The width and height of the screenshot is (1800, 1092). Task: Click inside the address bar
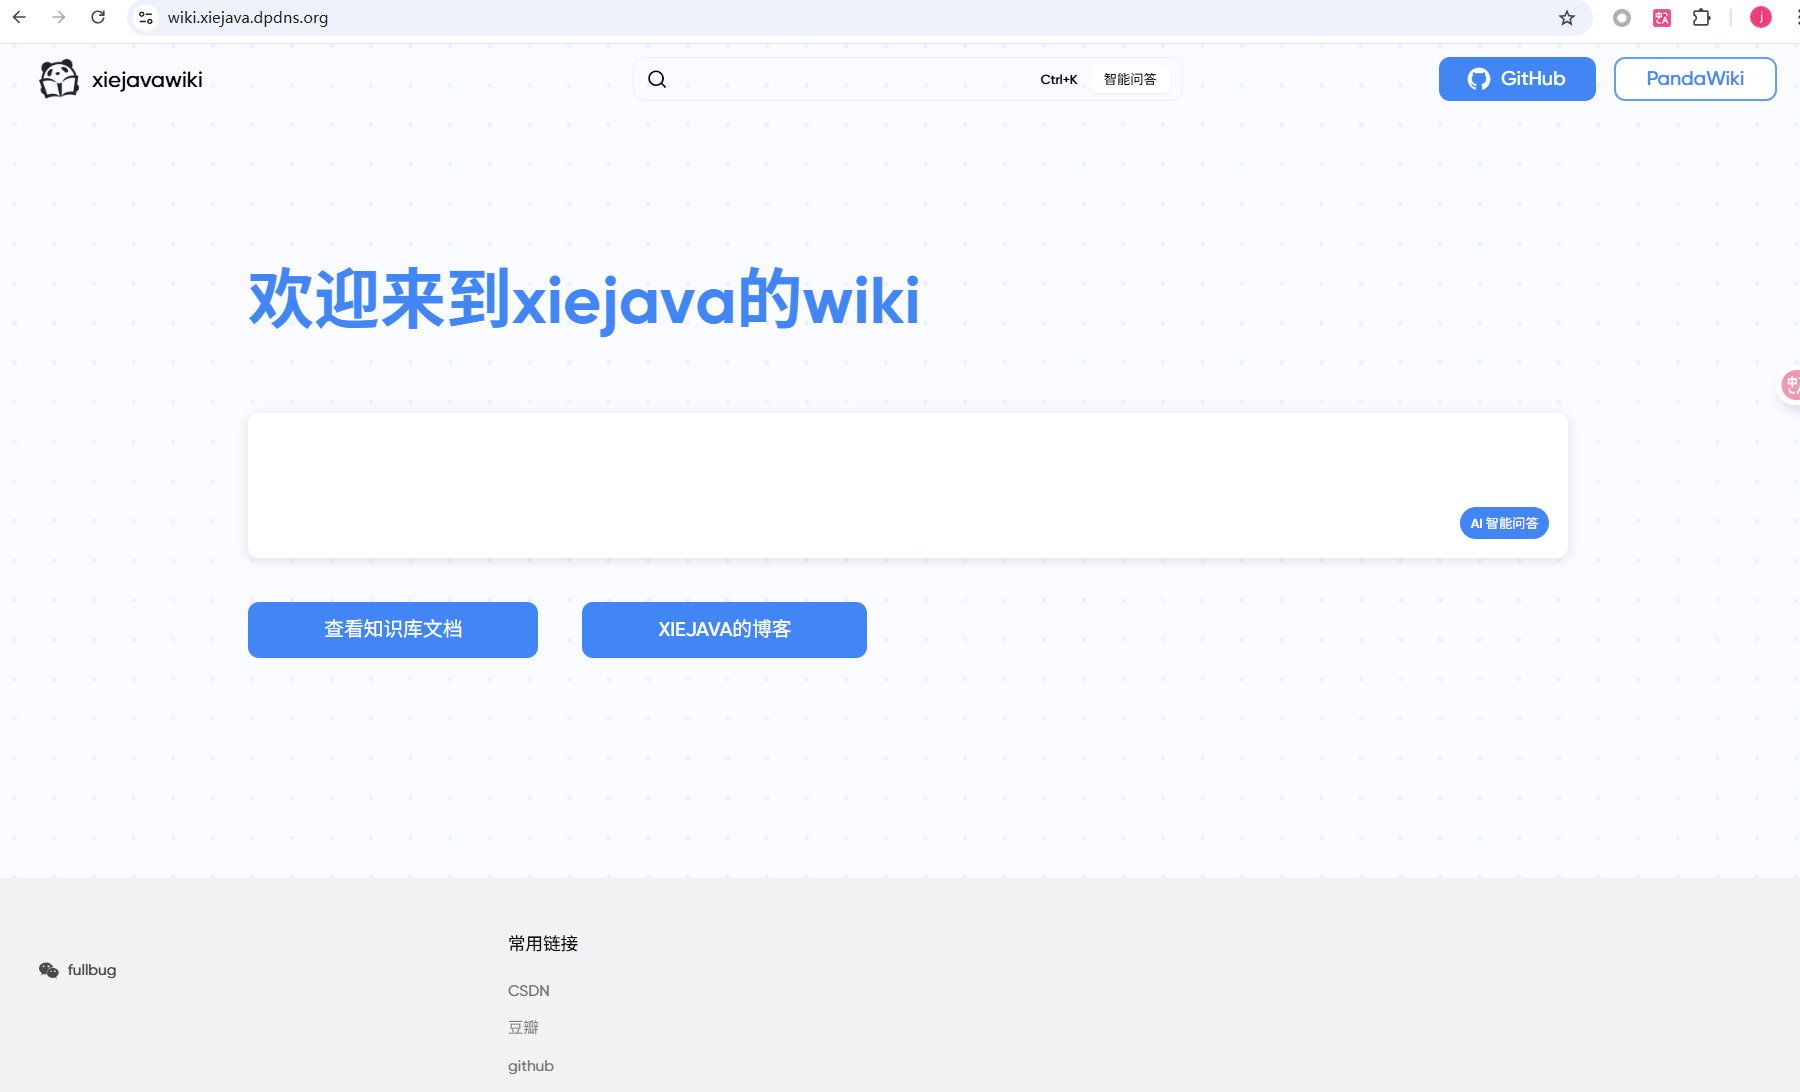400,17
